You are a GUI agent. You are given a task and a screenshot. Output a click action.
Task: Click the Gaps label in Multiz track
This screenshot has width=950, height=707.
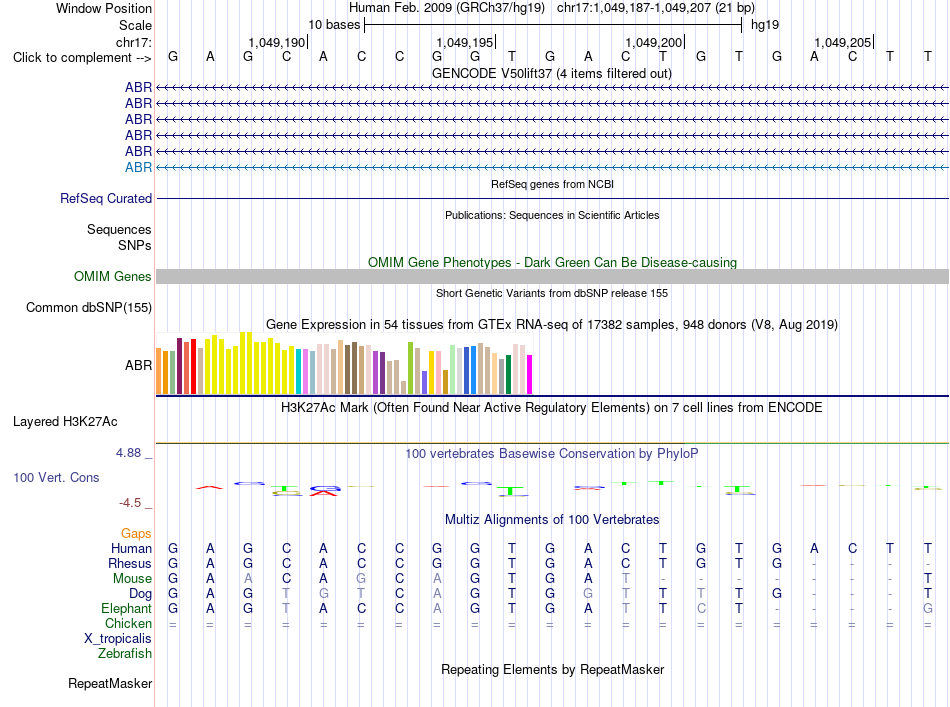pyautogui.click(x=136, y=533)
